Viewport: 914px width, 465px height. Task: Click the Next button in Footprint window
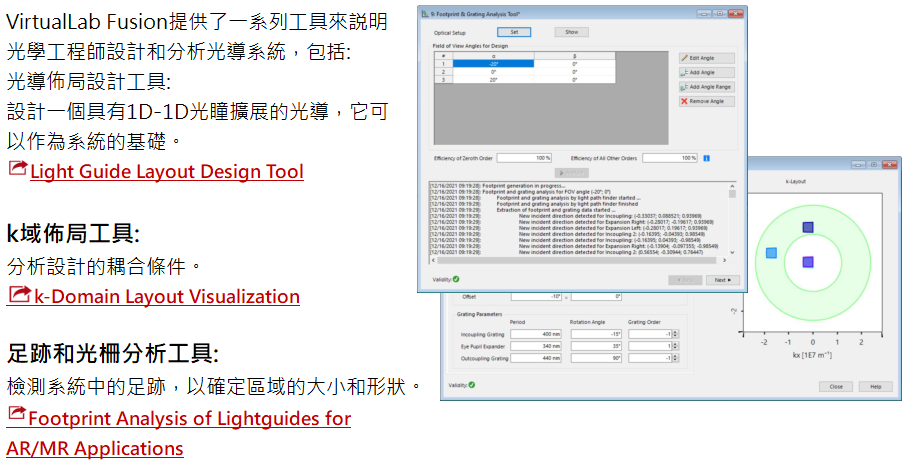pyautogui.click(x=722, y=280)
